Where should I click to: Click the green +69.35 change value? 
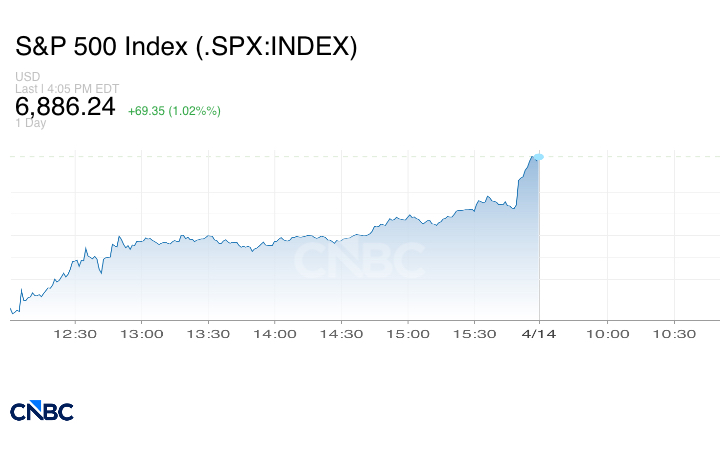(x=174, y=110)
